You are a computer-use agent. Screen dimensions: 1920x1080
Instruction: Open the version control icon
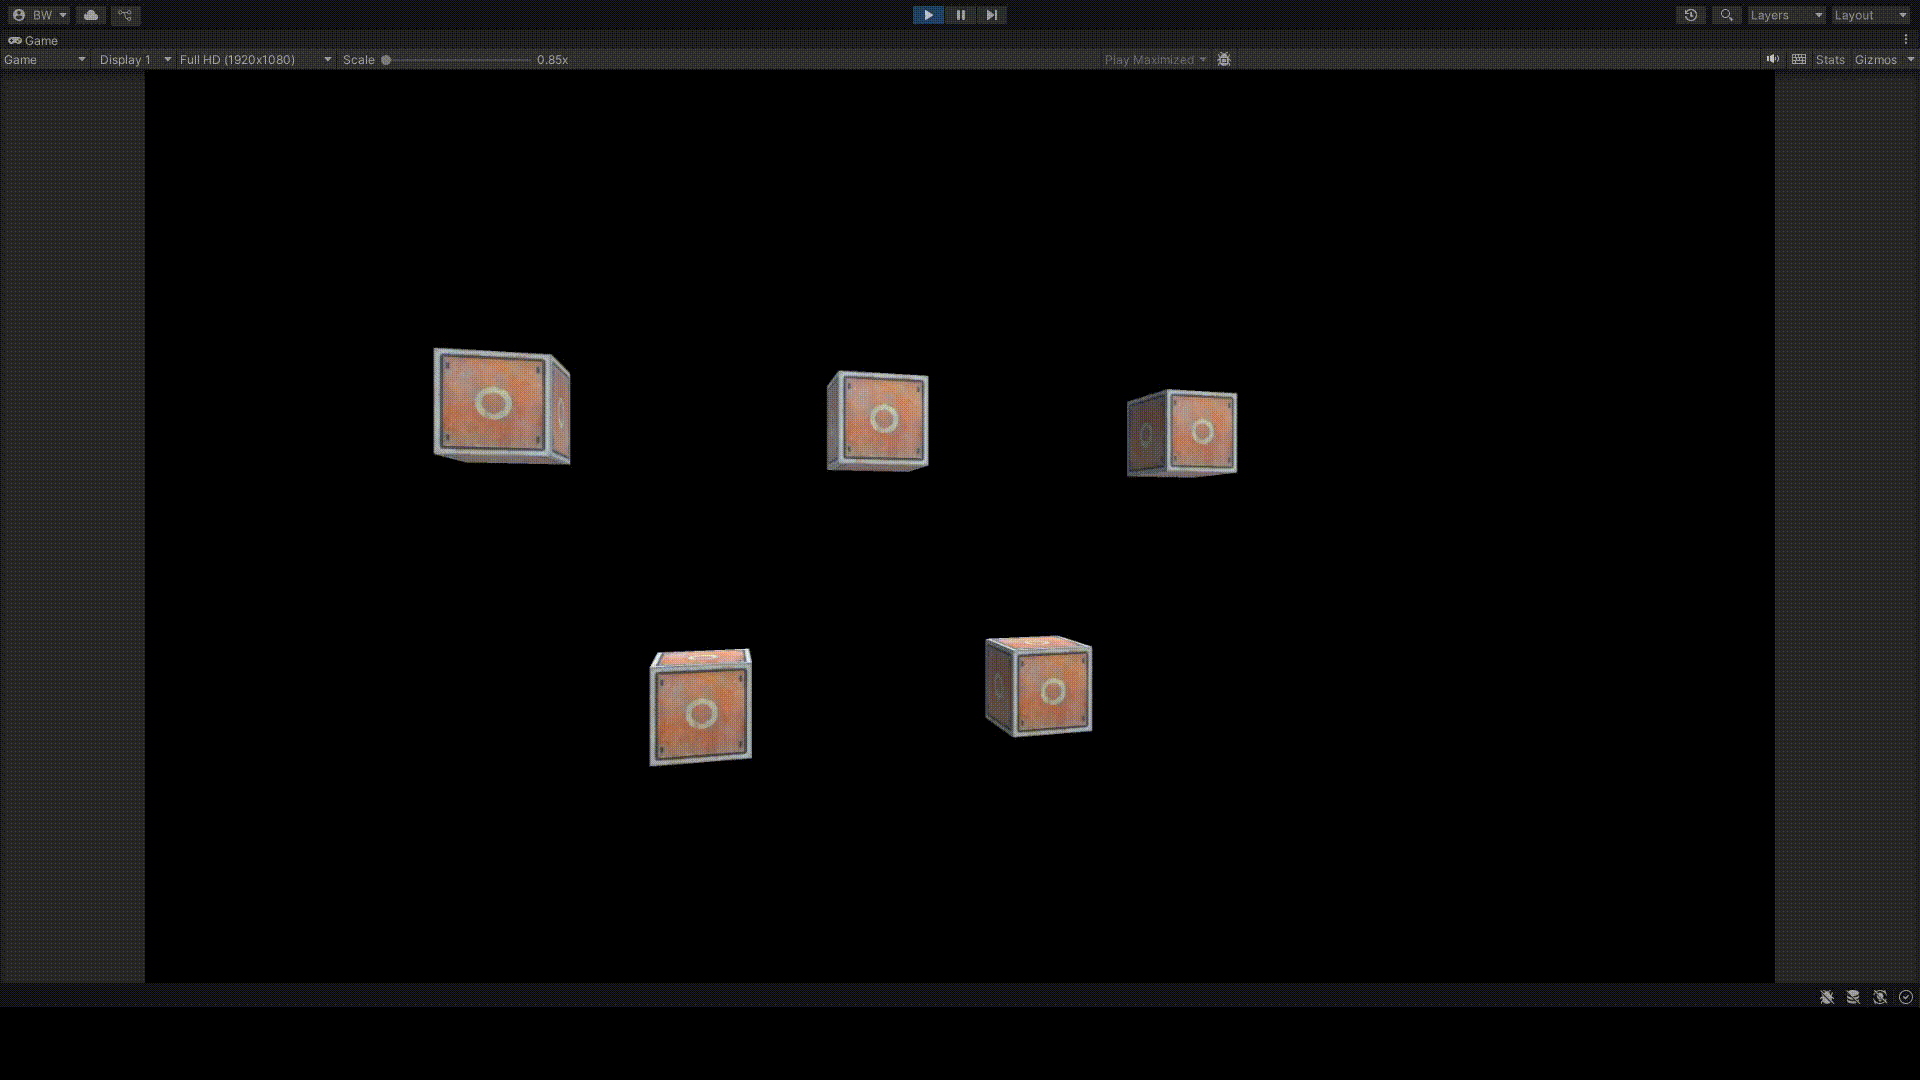pos(125,15)
